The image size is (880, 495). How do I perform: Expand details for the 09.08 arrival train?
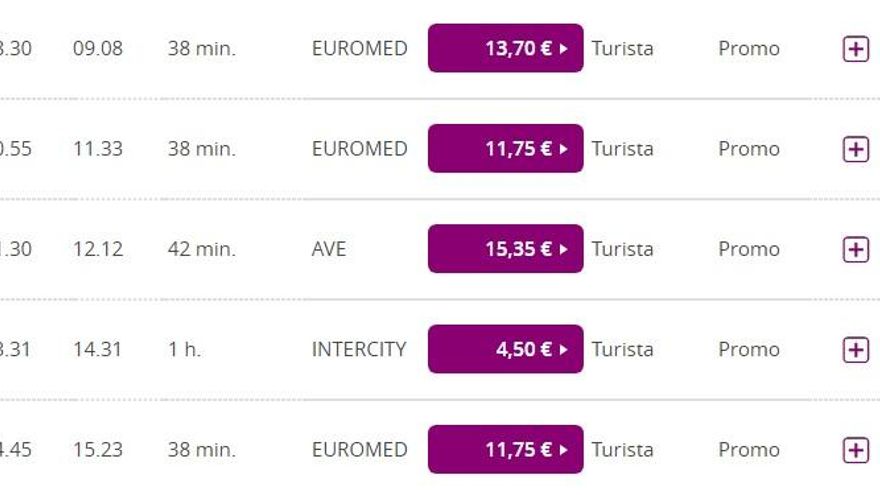(855, 49)
